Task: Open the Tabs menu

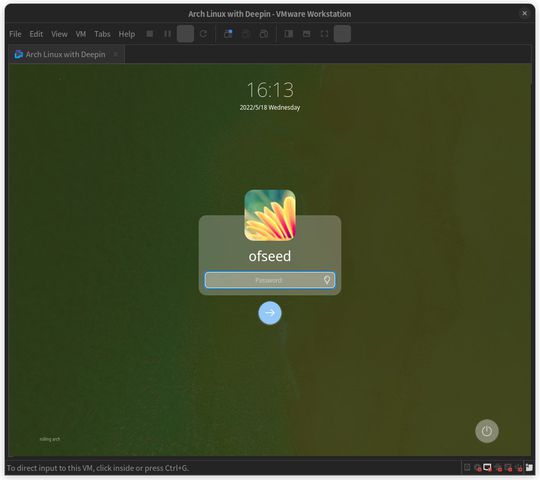Action: pos(102,34)
